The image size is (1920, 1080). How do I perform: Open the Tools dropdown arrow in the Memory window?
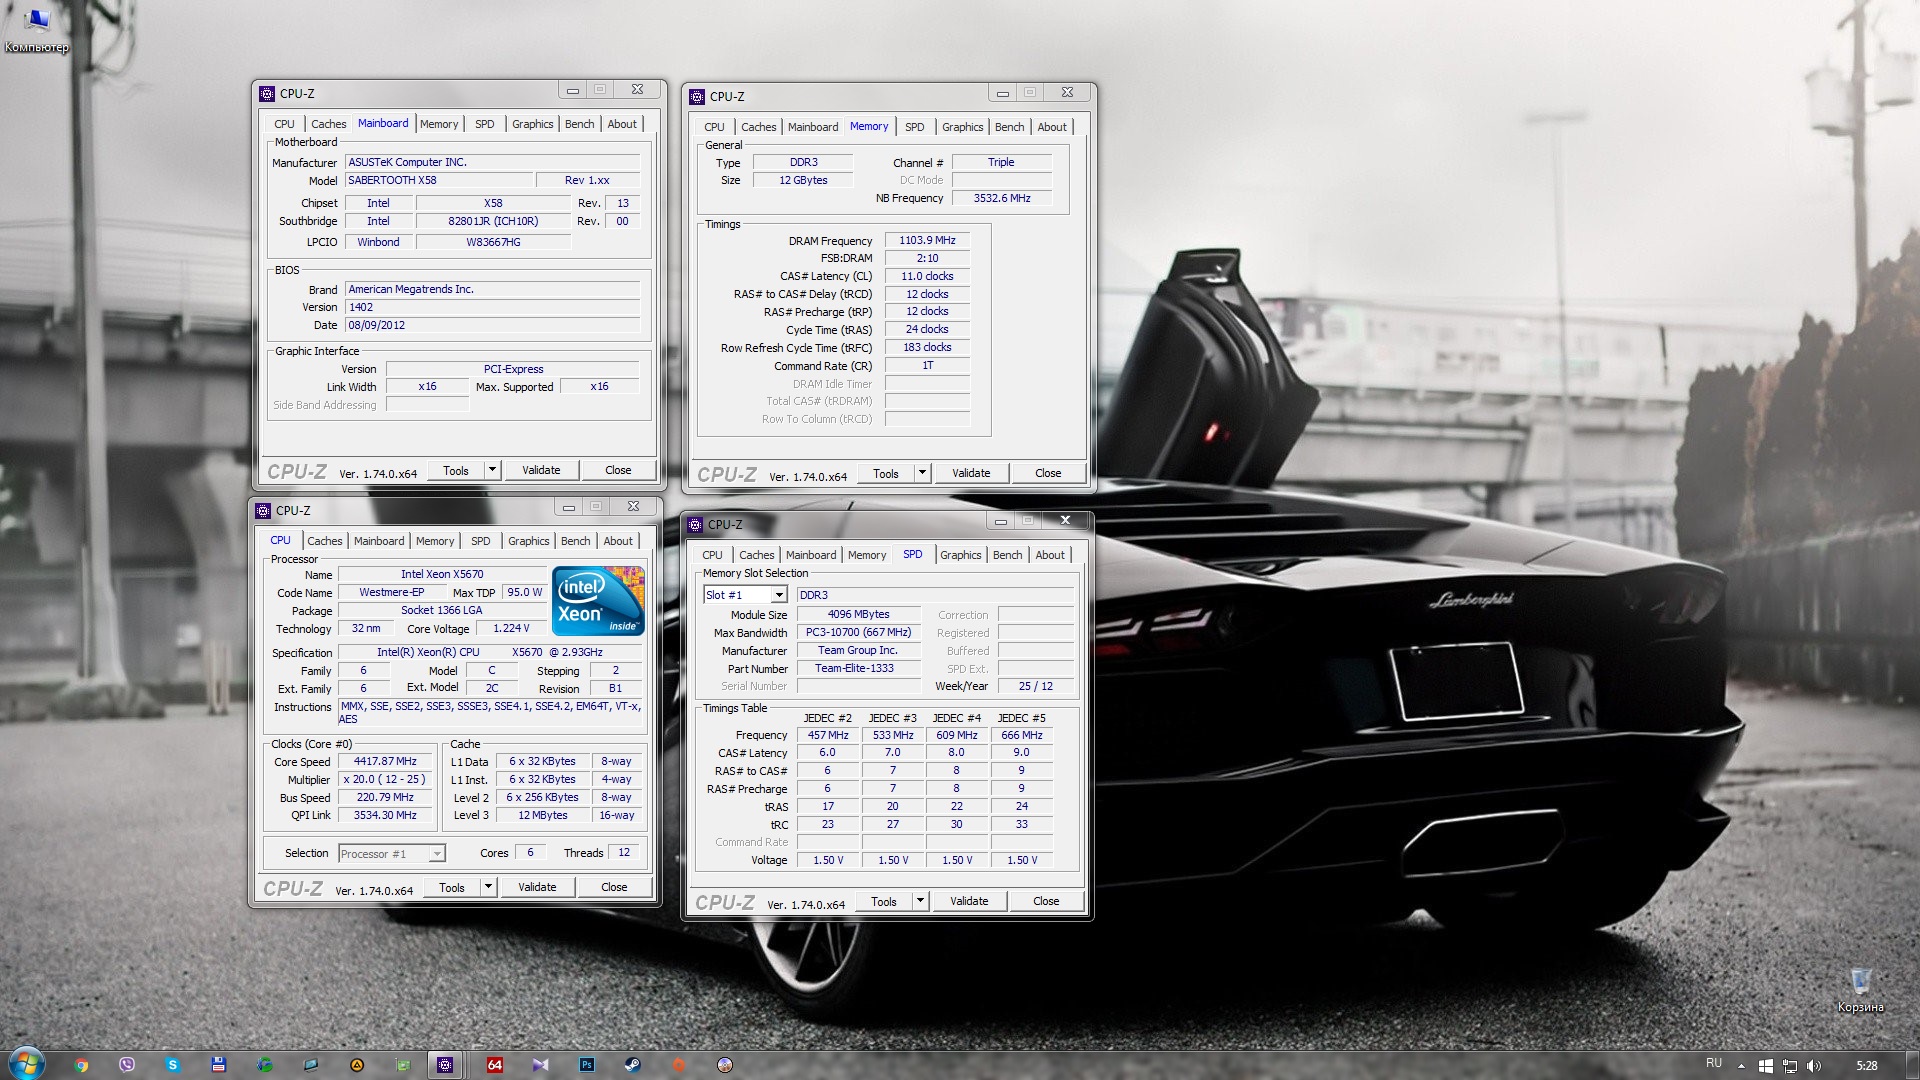pos(922,473)
